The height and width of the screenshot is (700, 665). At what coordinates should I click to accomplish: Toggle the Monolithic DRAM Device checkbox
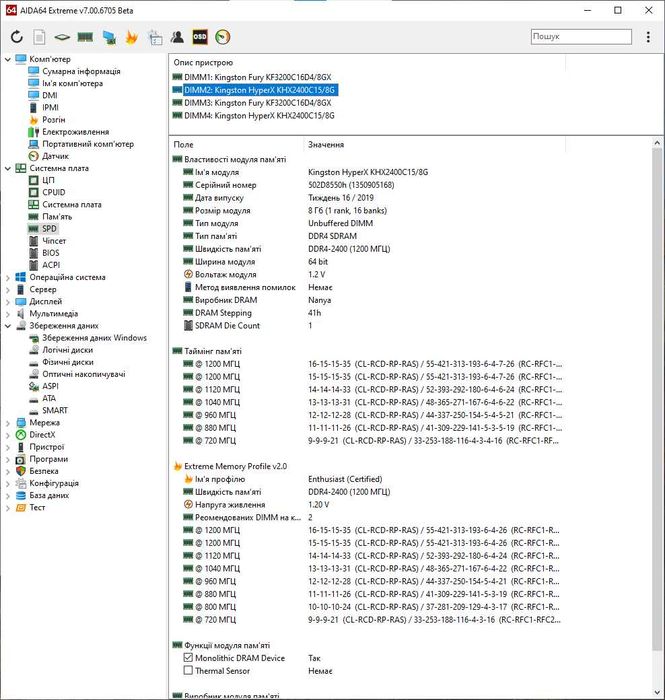tap(188, 658)
